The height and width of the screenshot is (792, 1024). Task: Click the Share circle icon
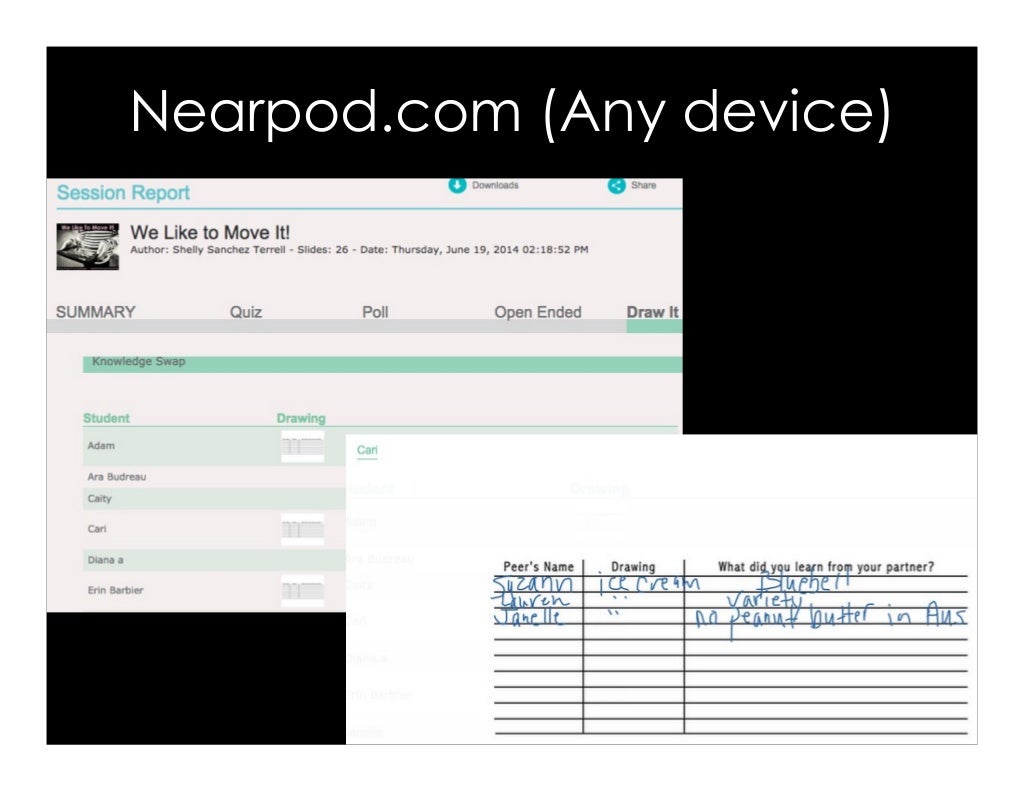(616, 185)
